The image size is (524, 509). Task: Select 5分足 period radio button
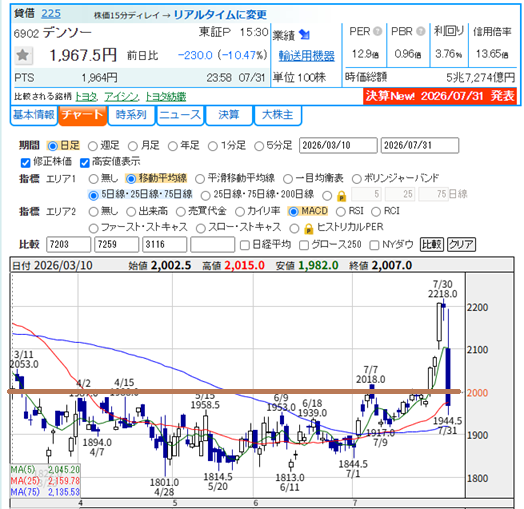pos(259,146)
